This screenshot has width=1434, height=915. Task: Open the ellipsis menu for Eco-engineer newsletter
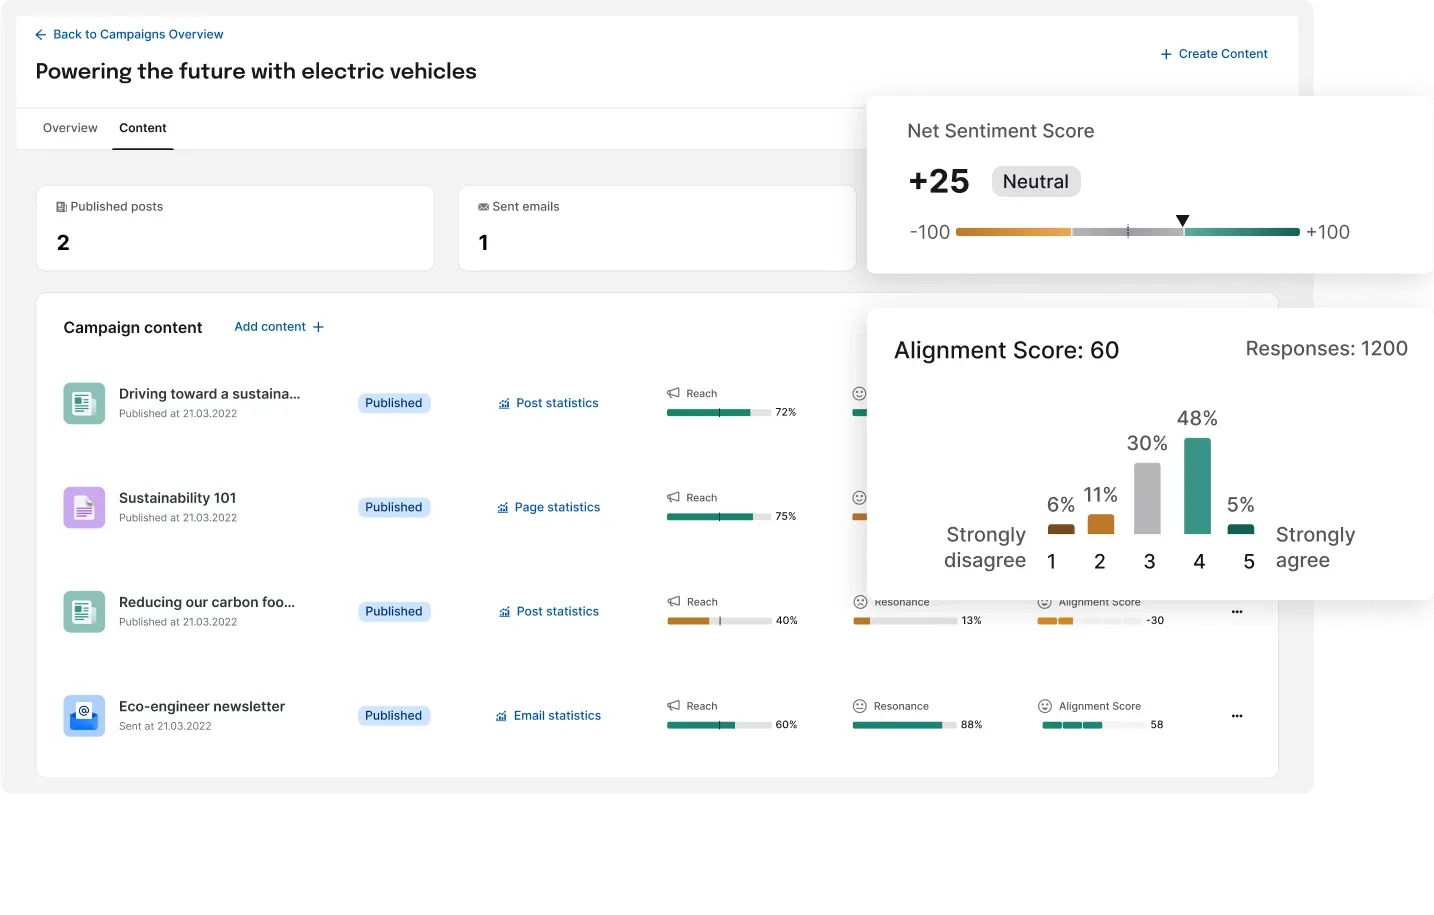(x=1237, y=715)
